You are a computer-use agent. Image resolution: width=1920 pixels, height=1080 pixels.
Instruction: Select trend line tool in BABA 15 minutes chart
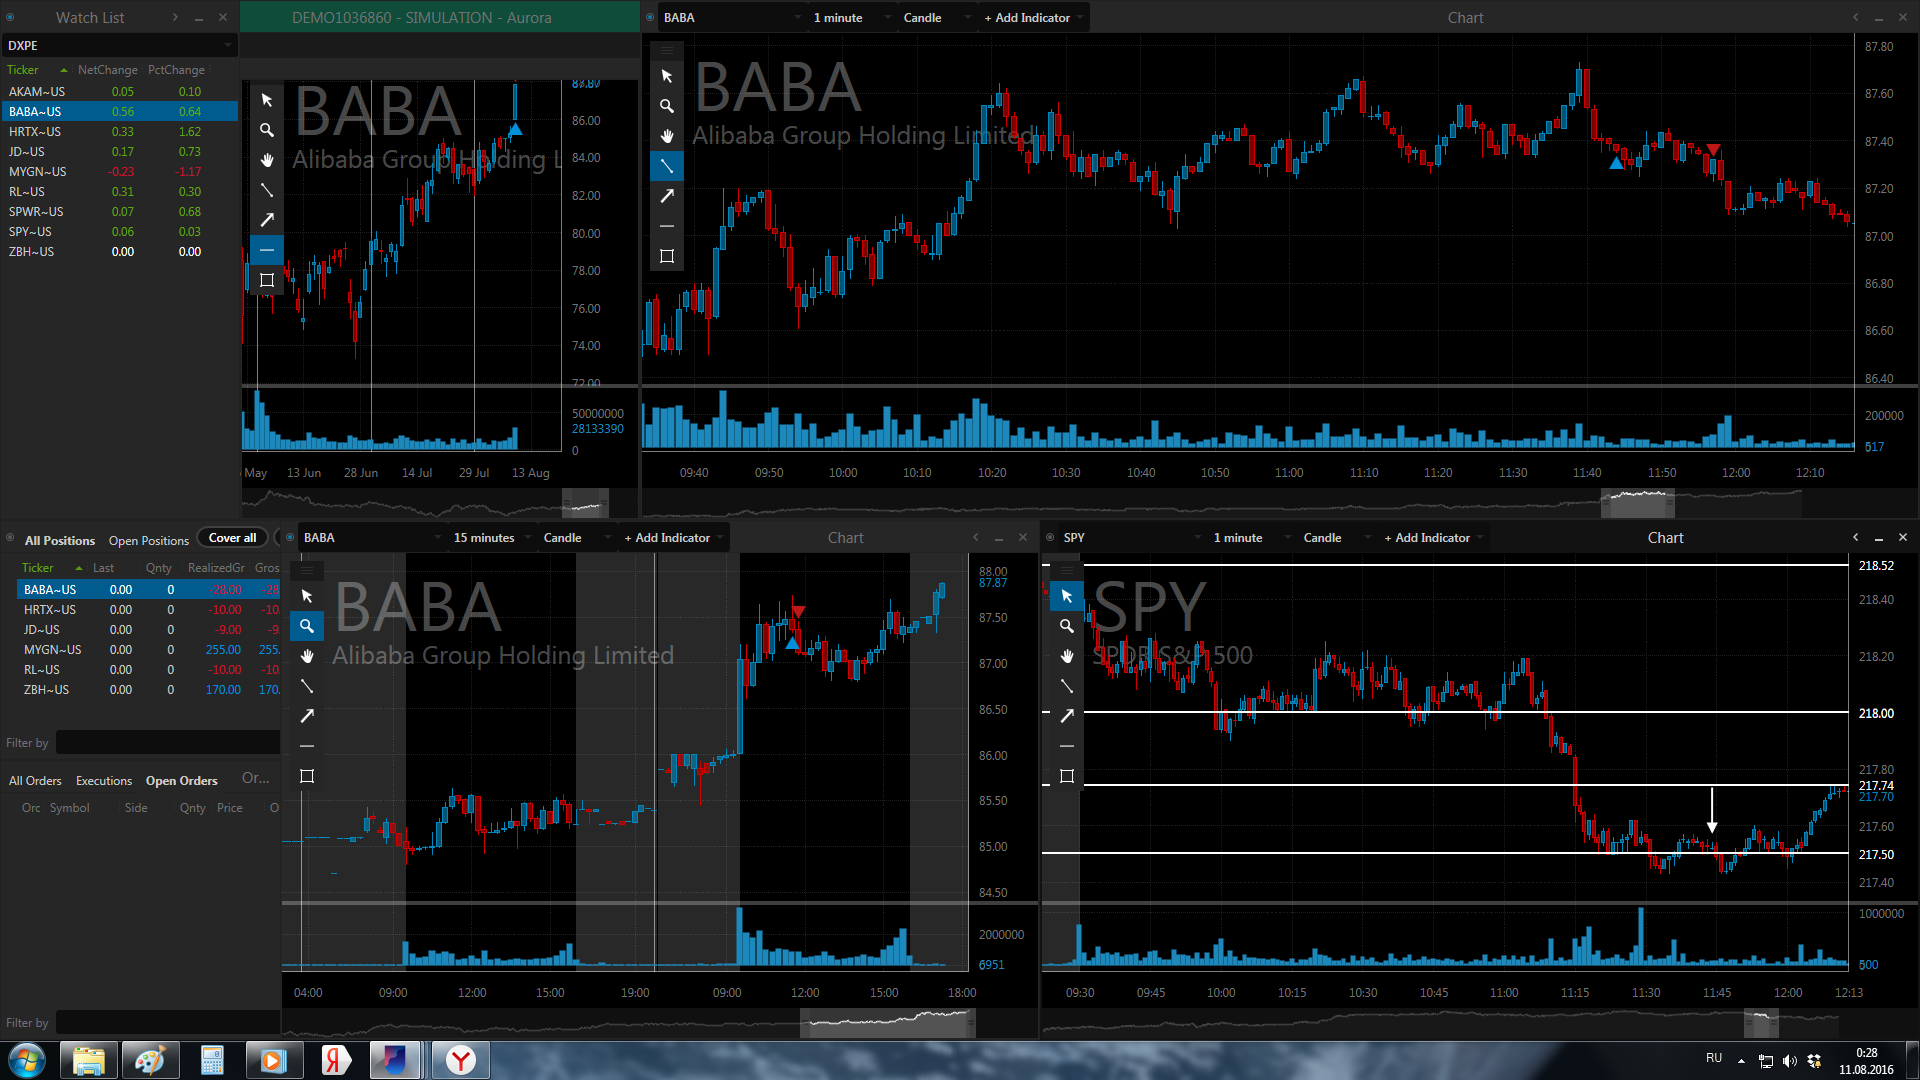tap(307, 686)
